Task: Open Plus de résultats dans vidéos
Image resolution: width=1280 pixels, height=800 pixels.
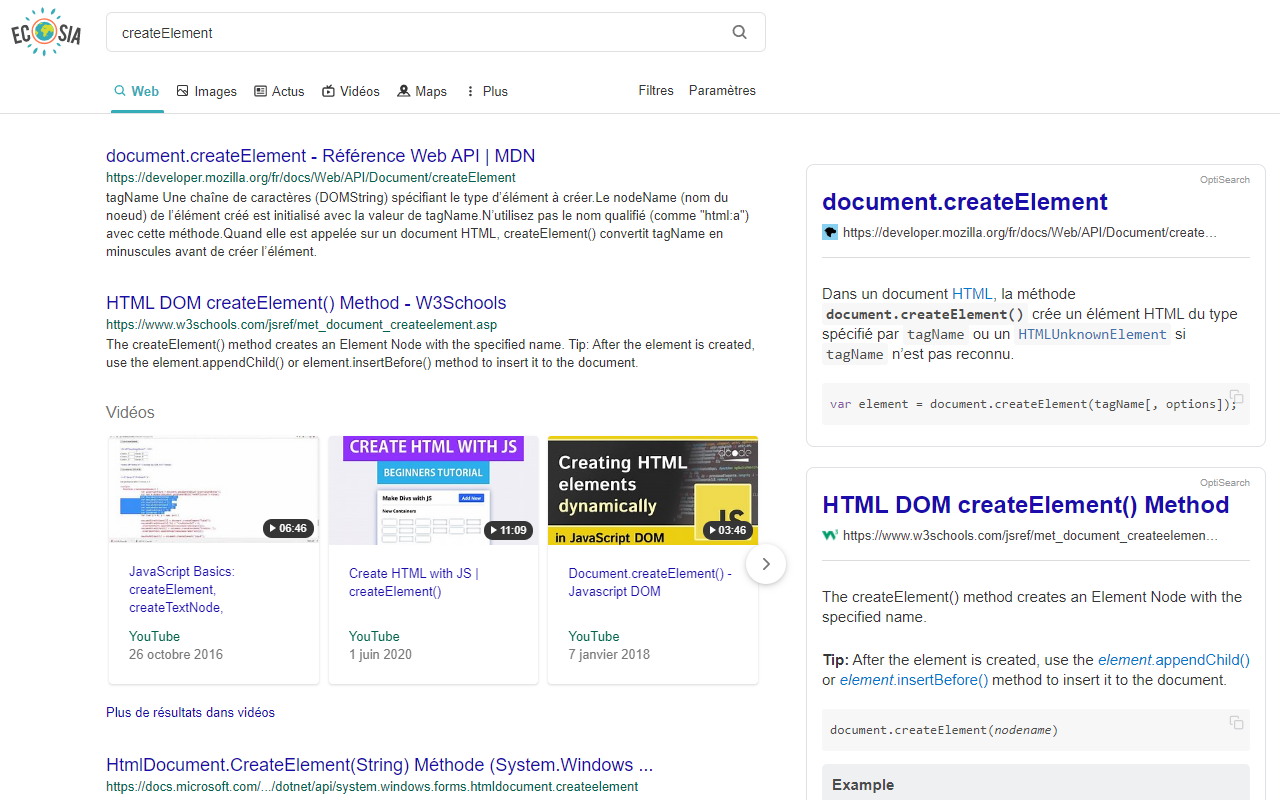Action: 190,712
